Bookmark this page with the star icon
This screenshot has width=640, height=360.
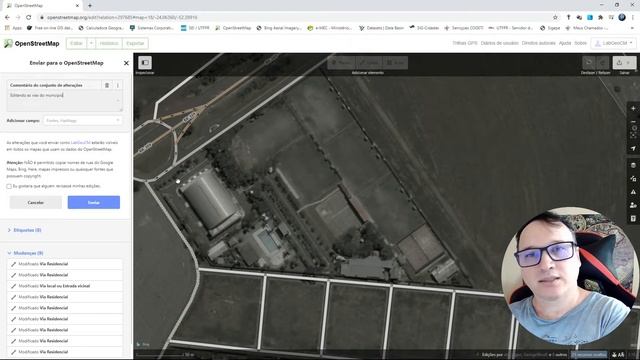click(555, 18)
